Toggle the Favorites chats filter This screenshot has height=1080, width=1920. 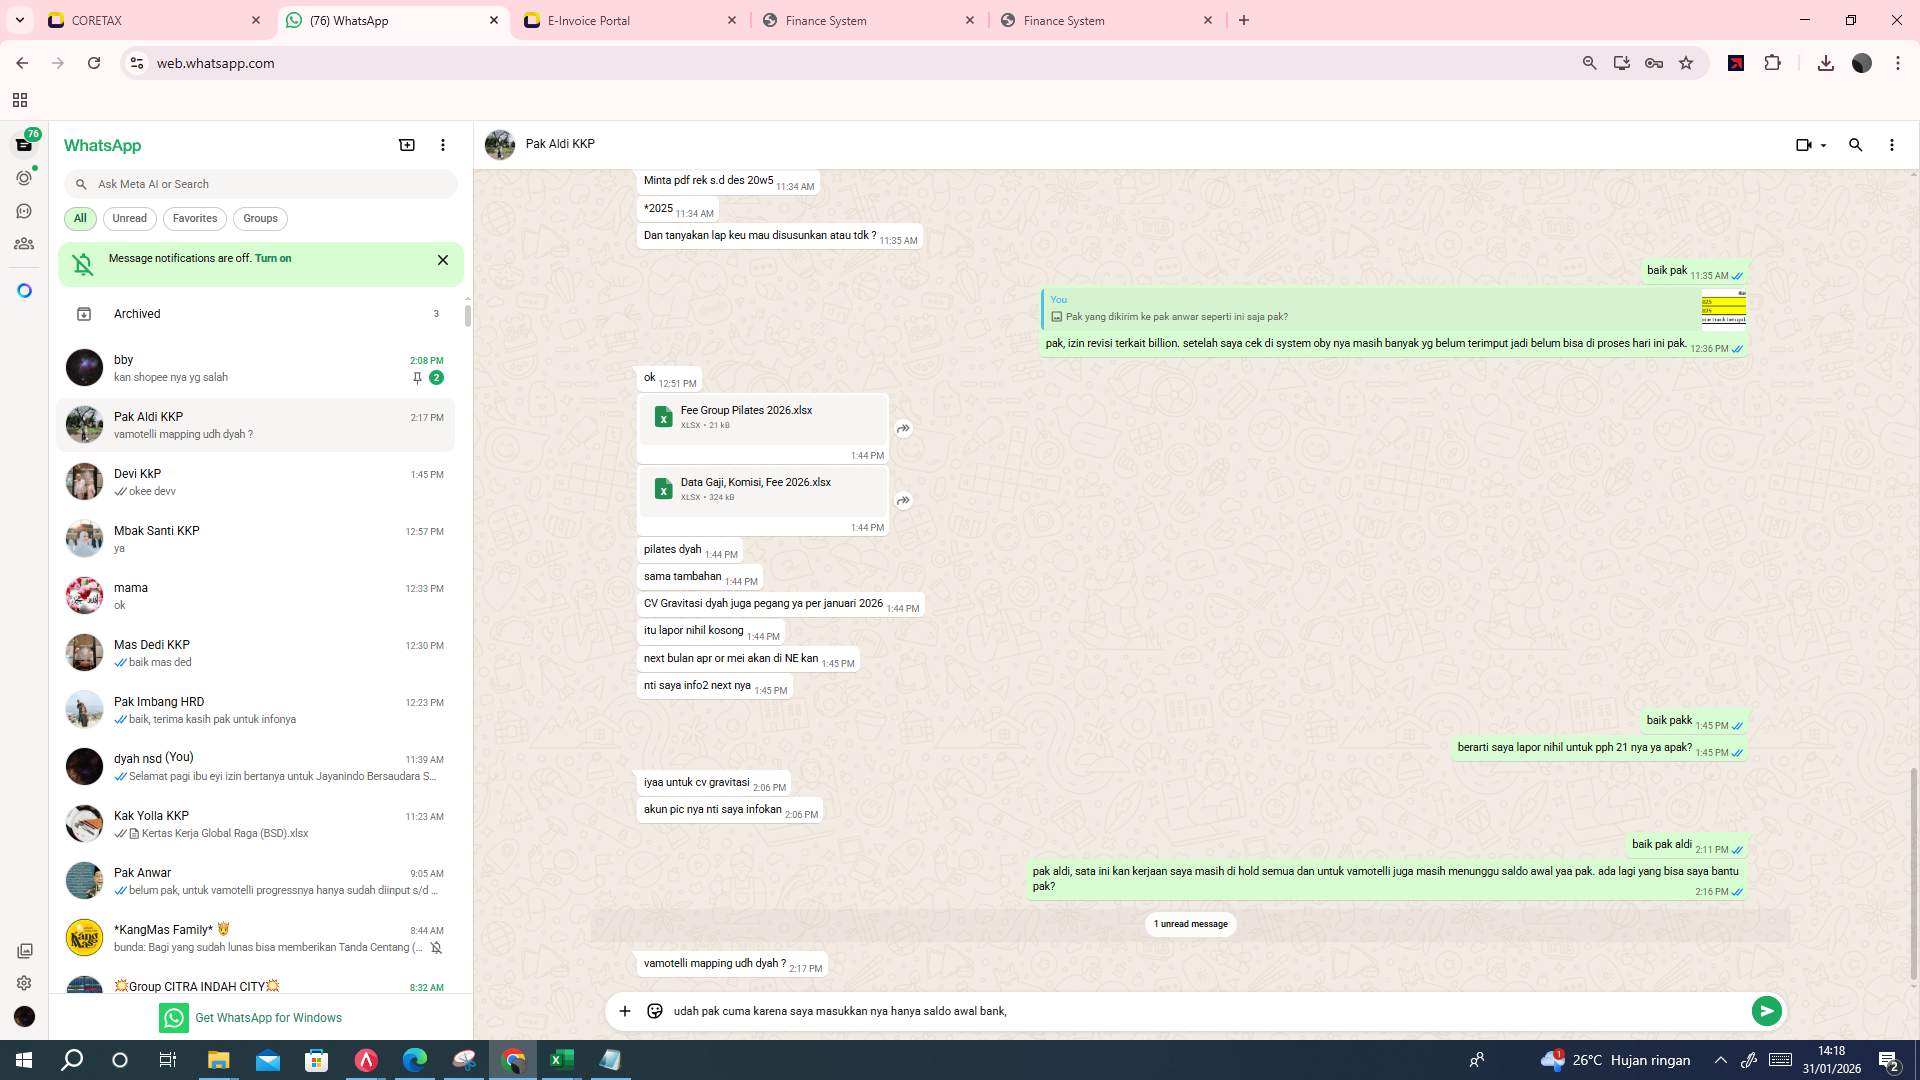coord(195,218)
